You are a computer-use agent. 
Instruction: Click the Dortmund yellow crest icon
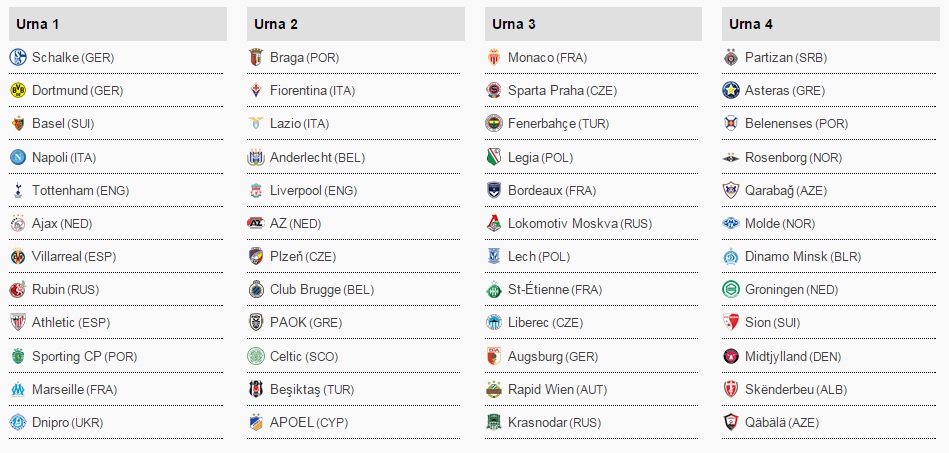(17, 91)
